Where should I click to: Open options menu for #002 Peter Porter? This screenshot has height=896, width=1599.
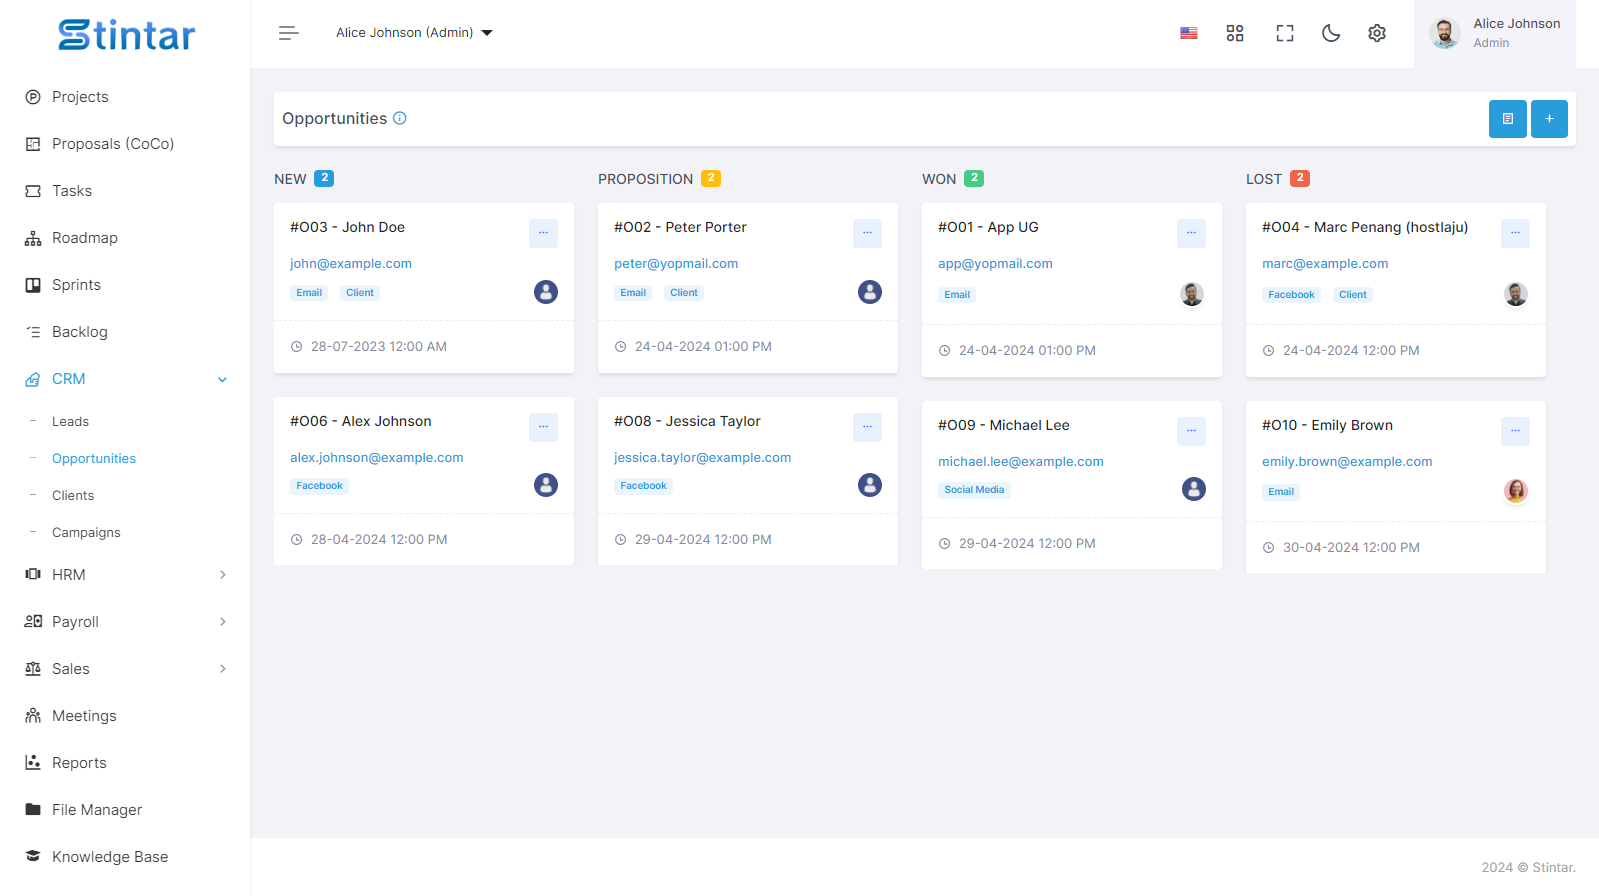[x=867, y=233]
